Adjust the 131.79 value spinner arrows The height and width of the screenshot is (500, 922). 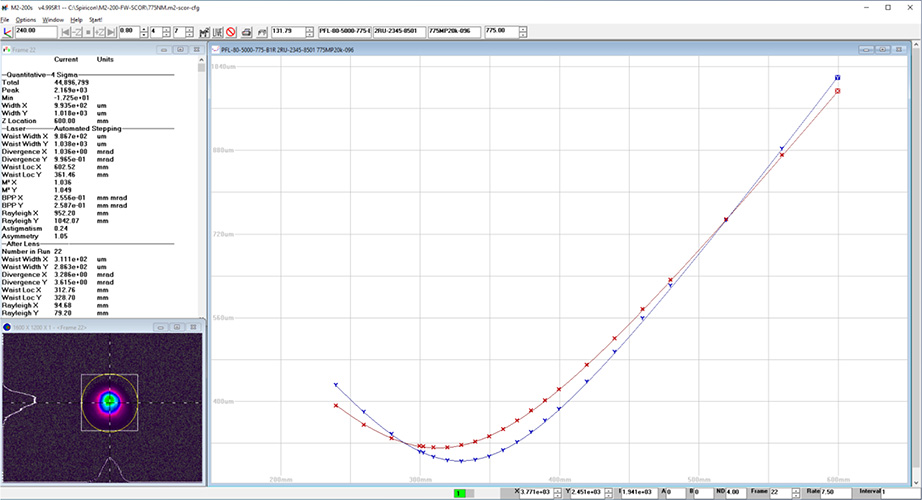pyautogui.click(x=308, y=32)
